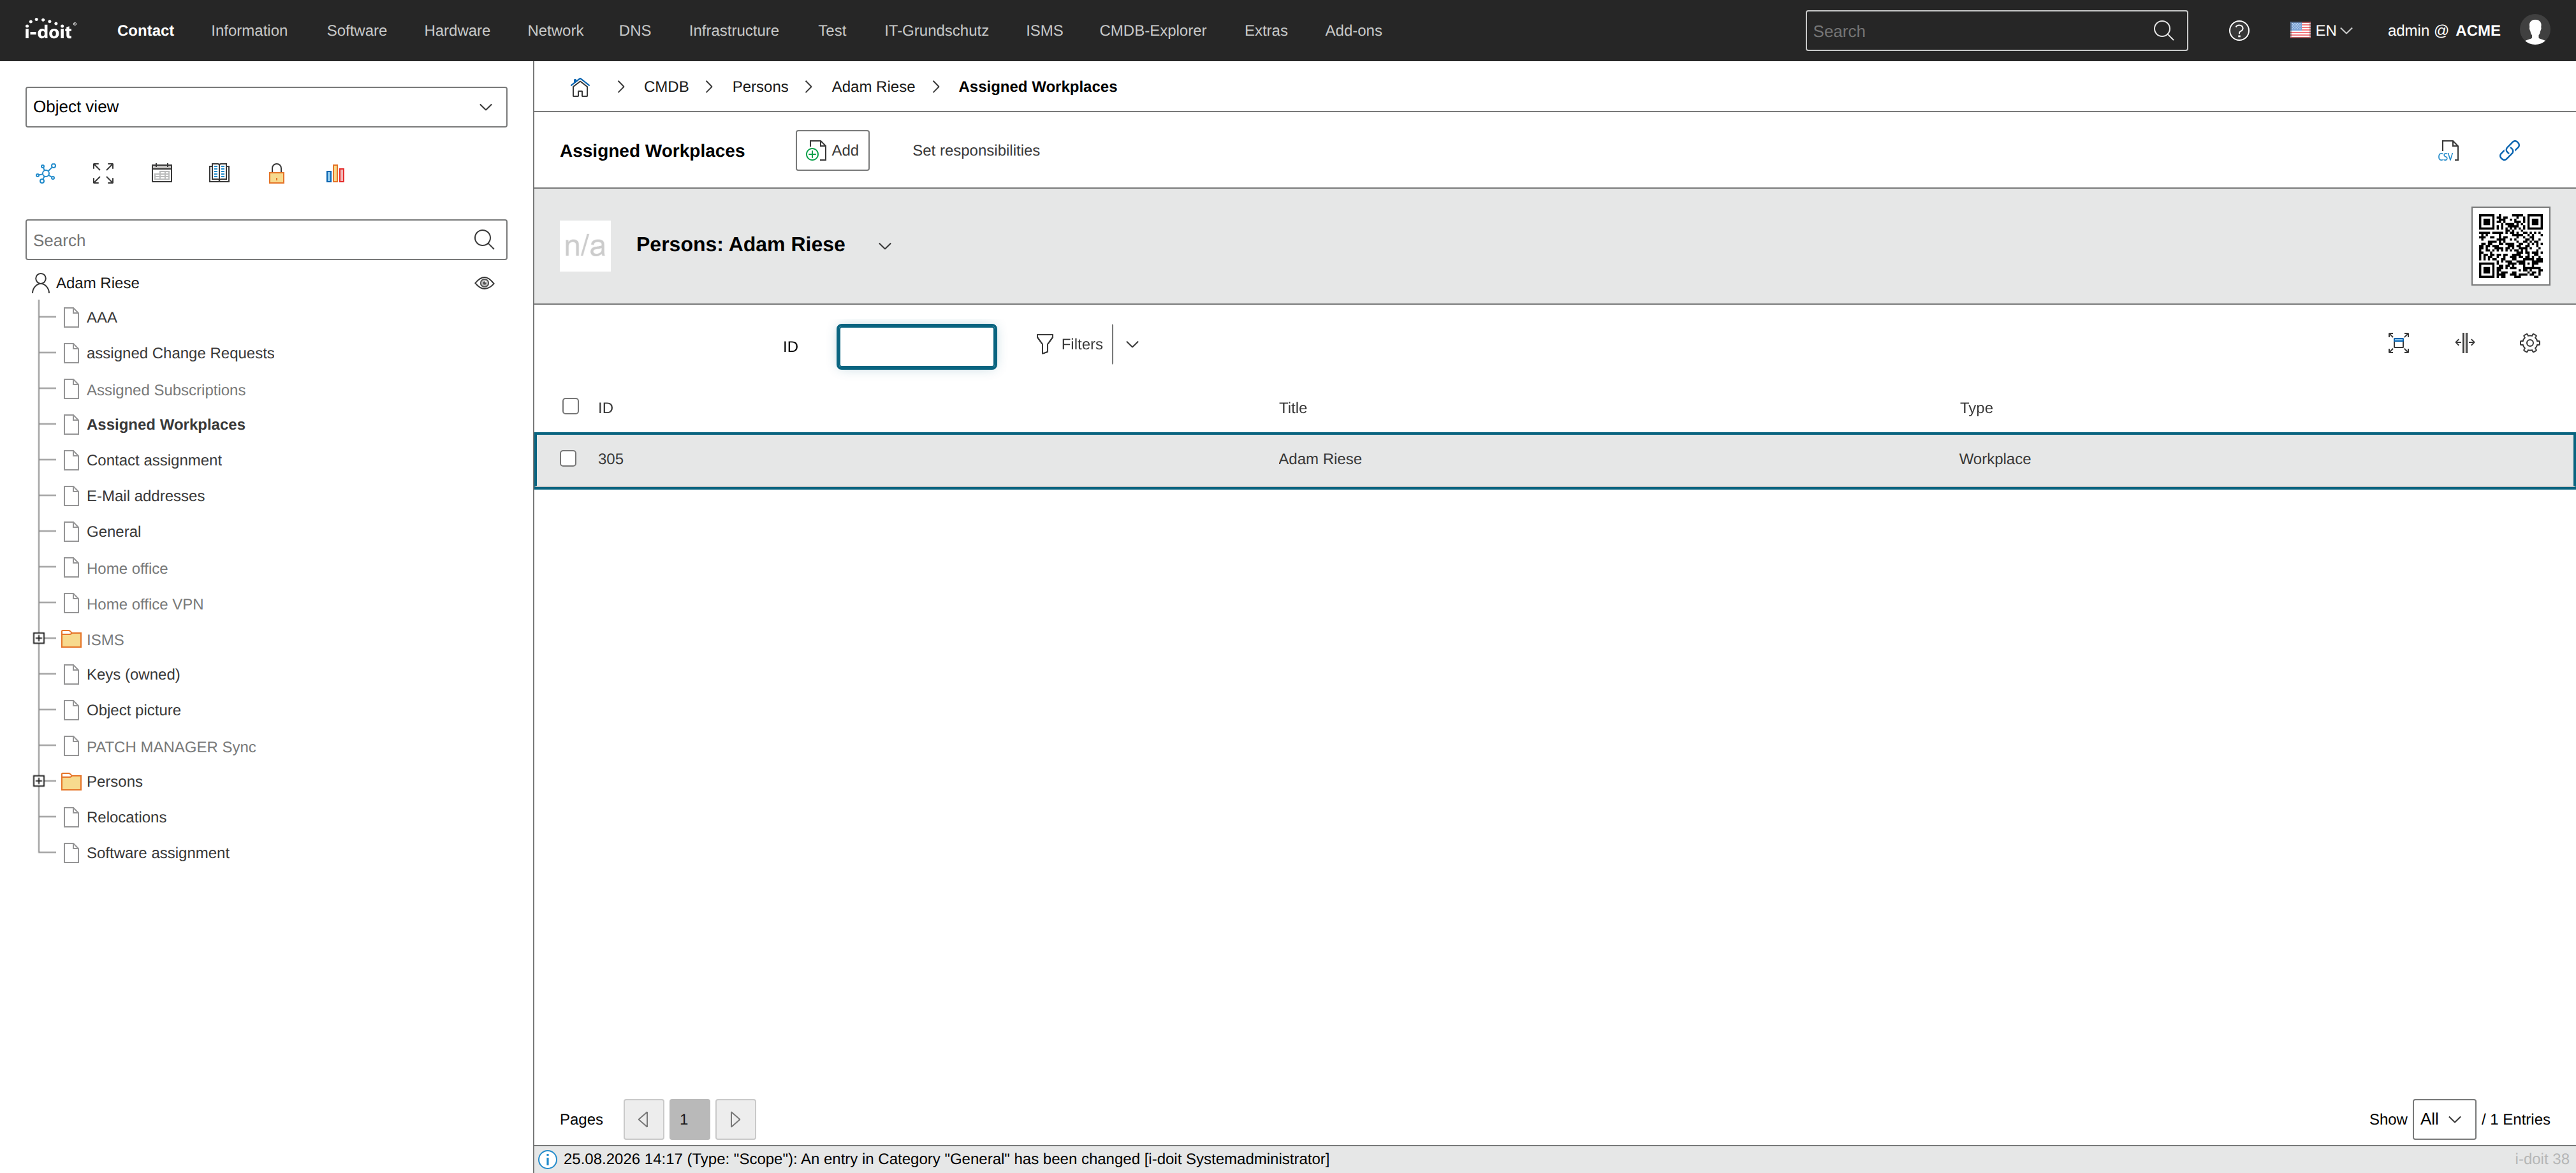This screenshot has height=1173, width=2576.
Task: Open the EN language dropdown
Action: pyautogui.click(x=2321, y=31)
